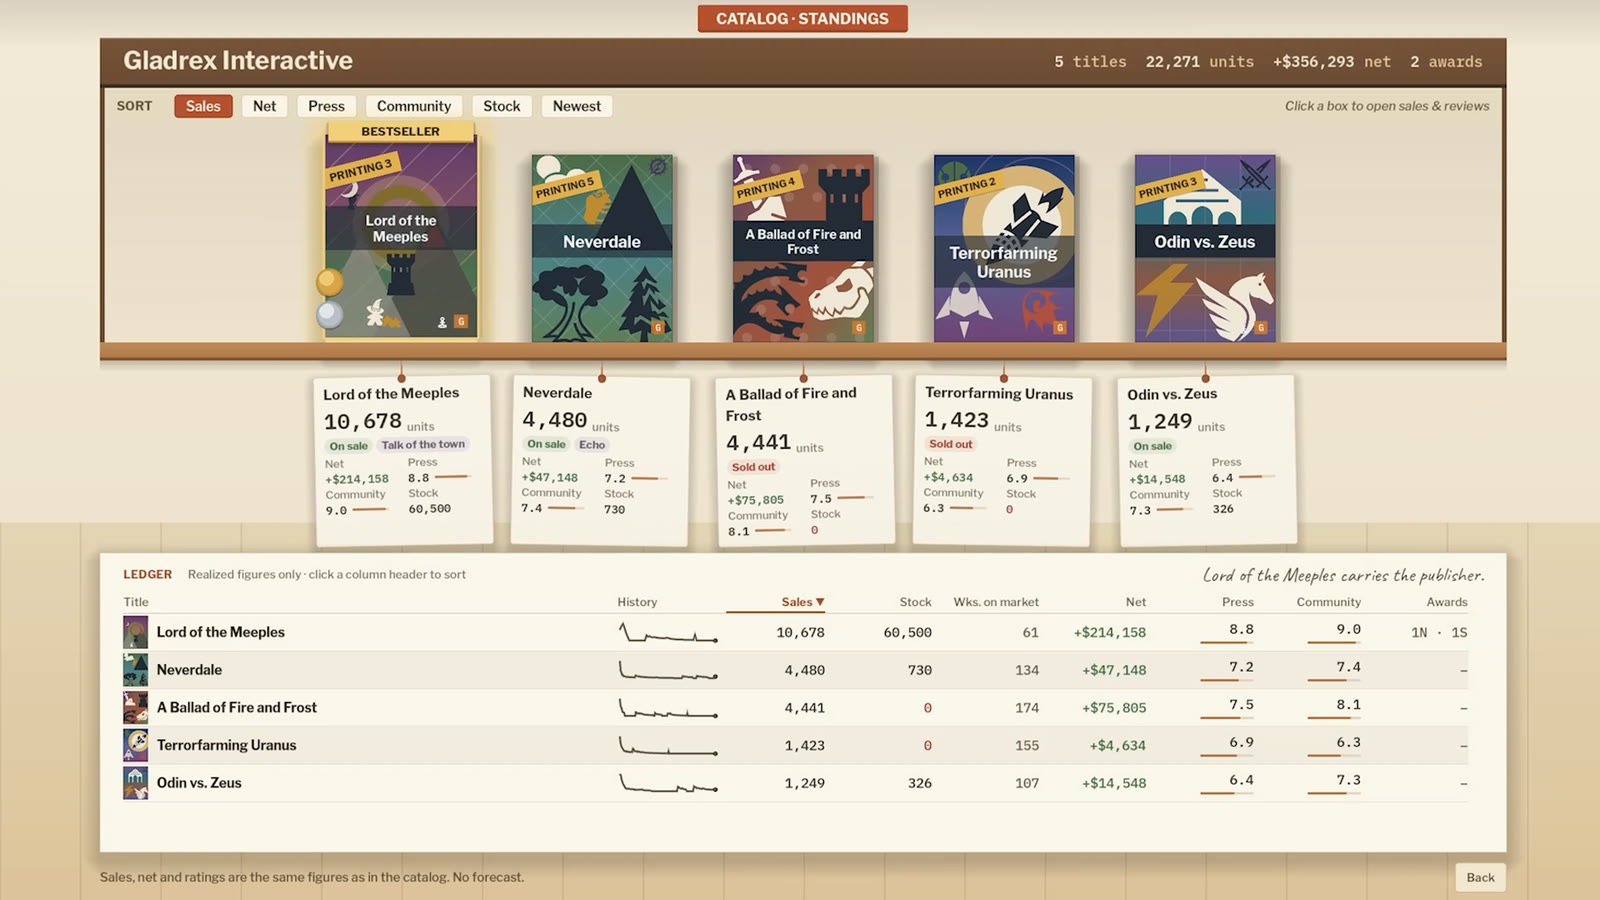Open the Terrorfarming Uranus game box
1600x900 pixels.
pyautogui.click(x=1004, y=248)
